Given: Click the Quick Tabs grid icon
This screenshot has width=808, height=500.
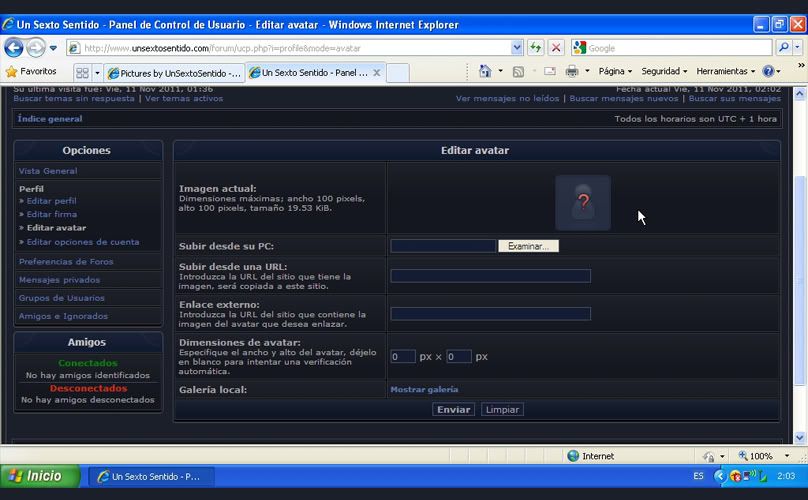Looking at the screenshot, I should [x=82, y=73].
